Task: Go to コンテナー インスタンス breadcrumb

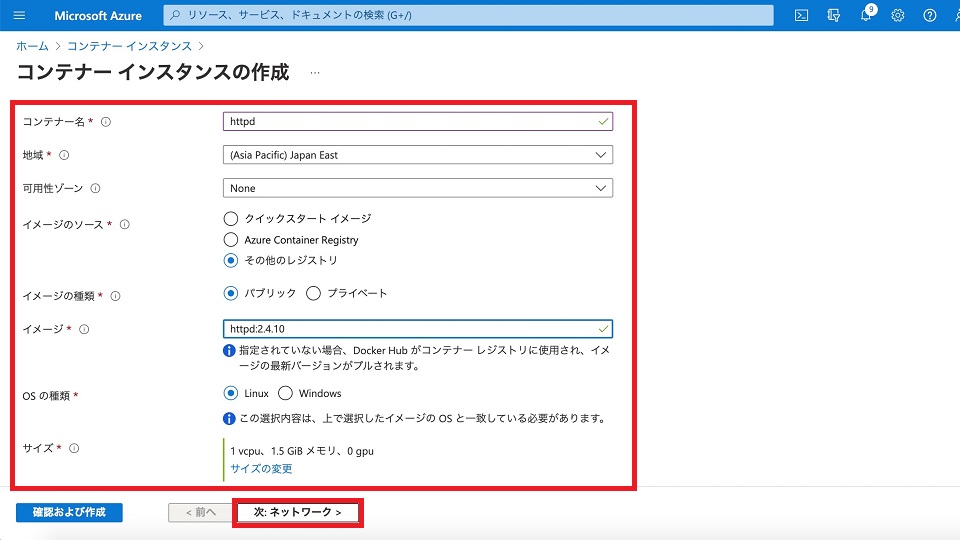Action: click(x=129, y=46)
